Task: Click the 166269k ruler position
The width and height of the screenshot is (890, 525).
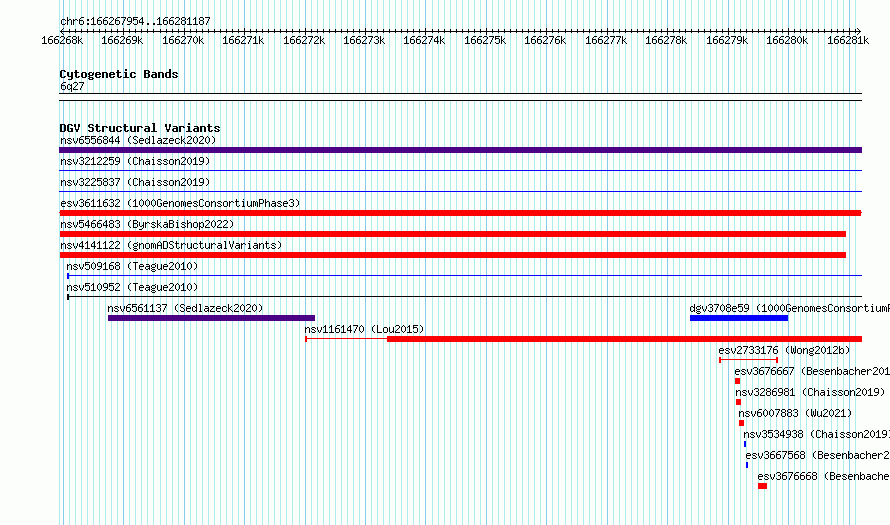Action: [x=122, y=40]
